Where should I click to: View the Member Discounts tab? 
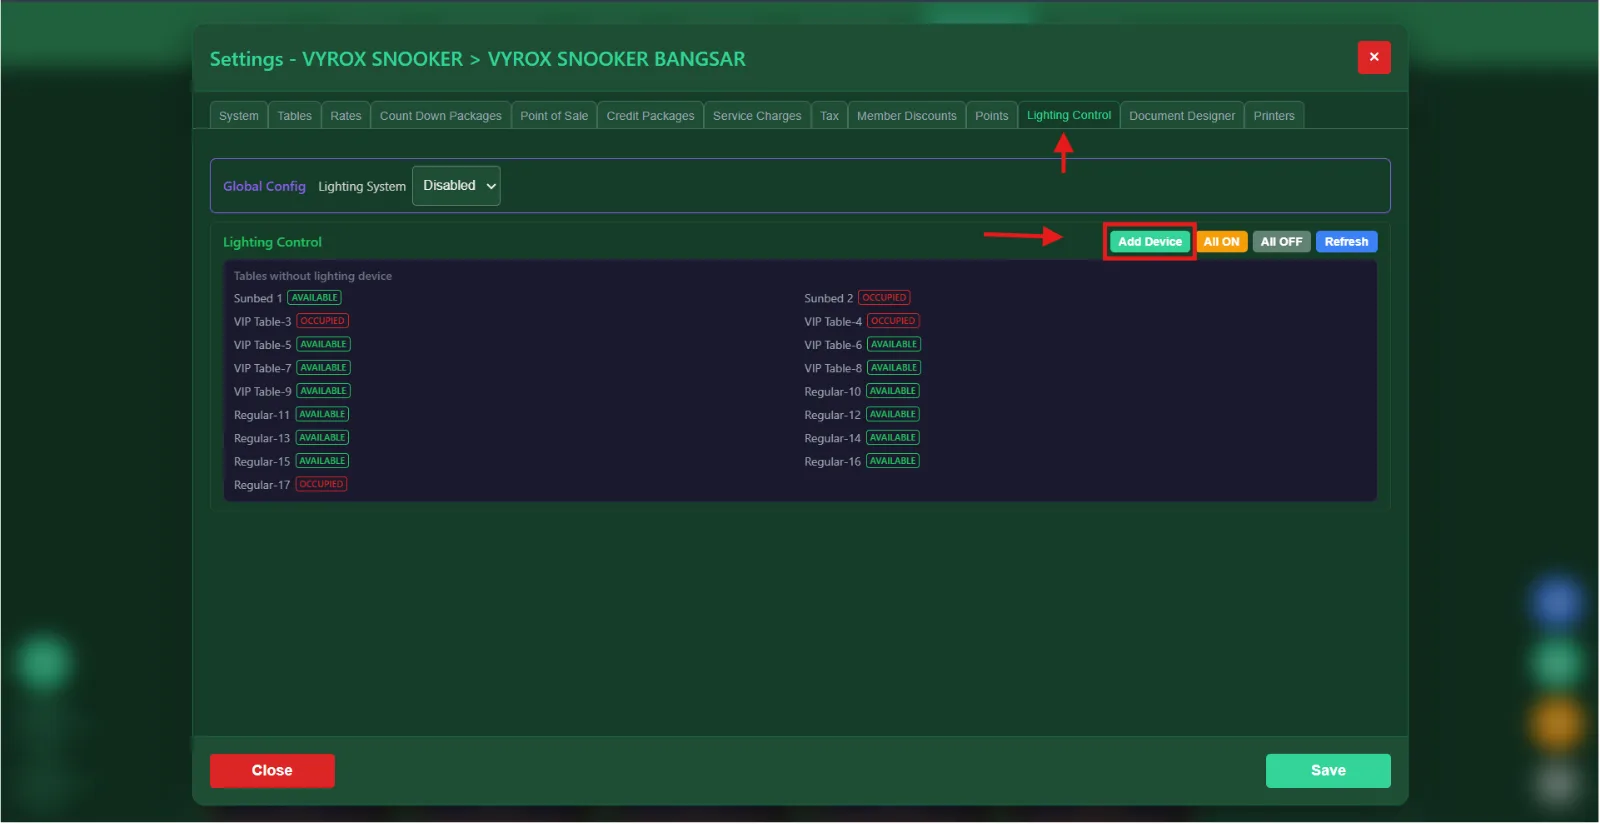(x=907, y=116)
